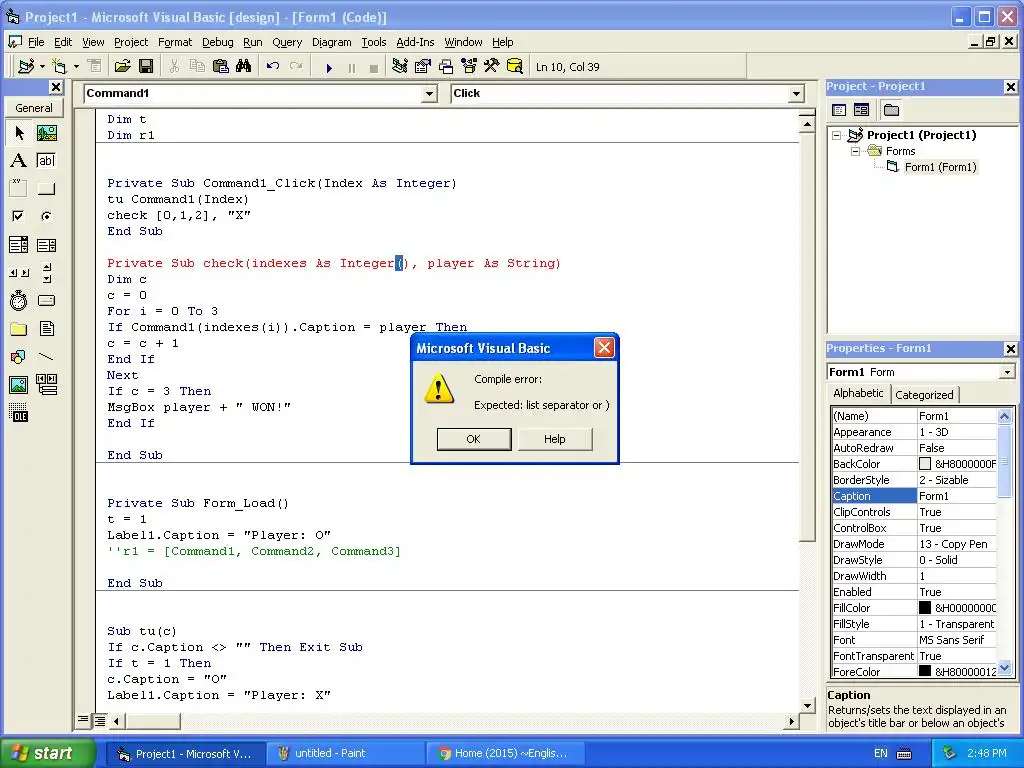The height and width of the screenshot is (768, 1024).
Task: Click the Save Project floppy icon
Action: point(146,67)
